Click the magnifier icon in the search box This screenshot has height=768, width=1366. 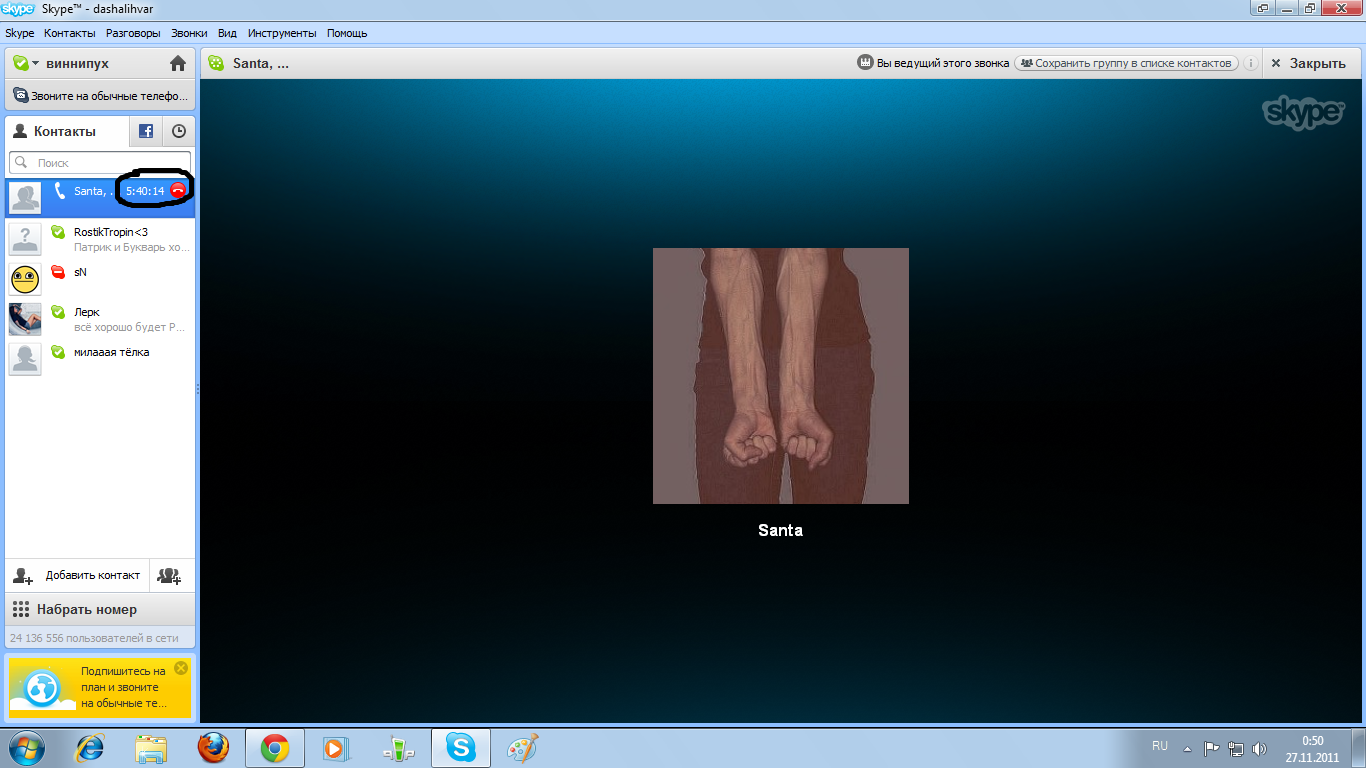coord(22,162)
